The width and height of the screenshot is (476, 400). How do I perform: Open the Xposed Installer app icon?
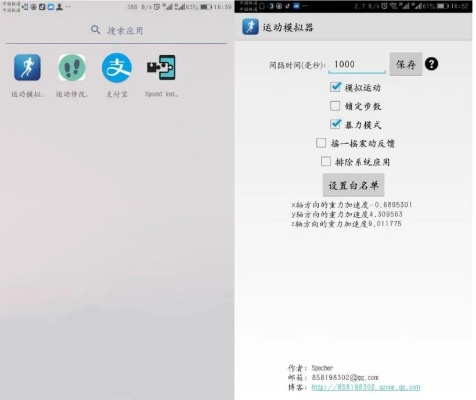click(161, 68)
